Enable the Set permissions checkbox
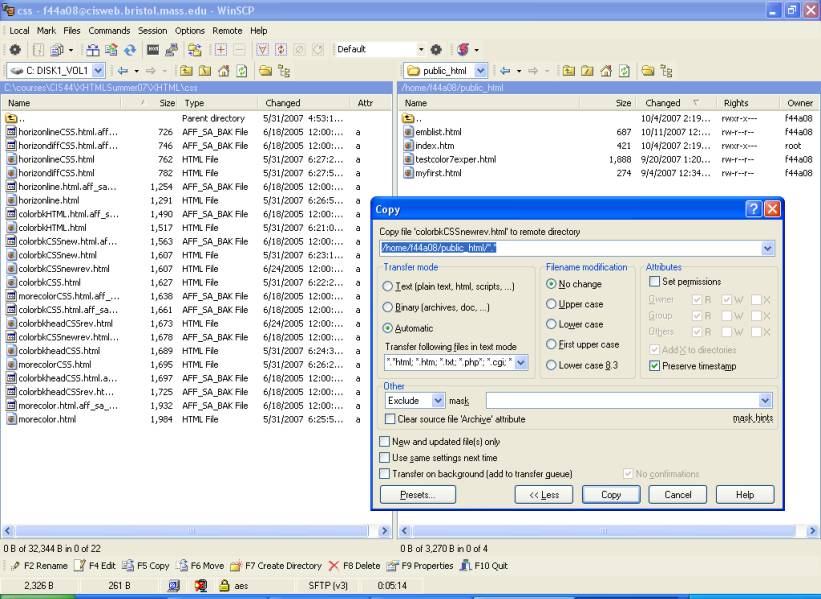The image size is (821, 599). click(654, 282)
